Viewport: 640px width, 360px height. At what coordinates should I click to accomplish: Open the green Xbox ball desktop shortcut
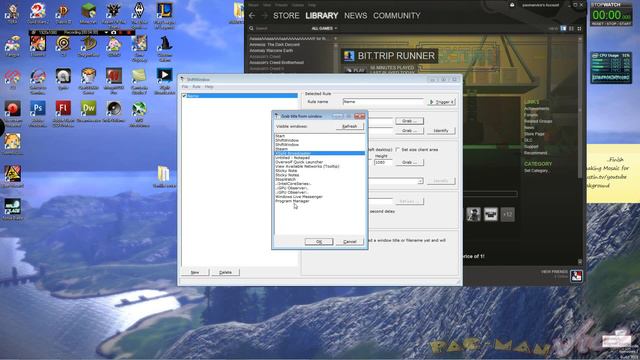point(139,109)
